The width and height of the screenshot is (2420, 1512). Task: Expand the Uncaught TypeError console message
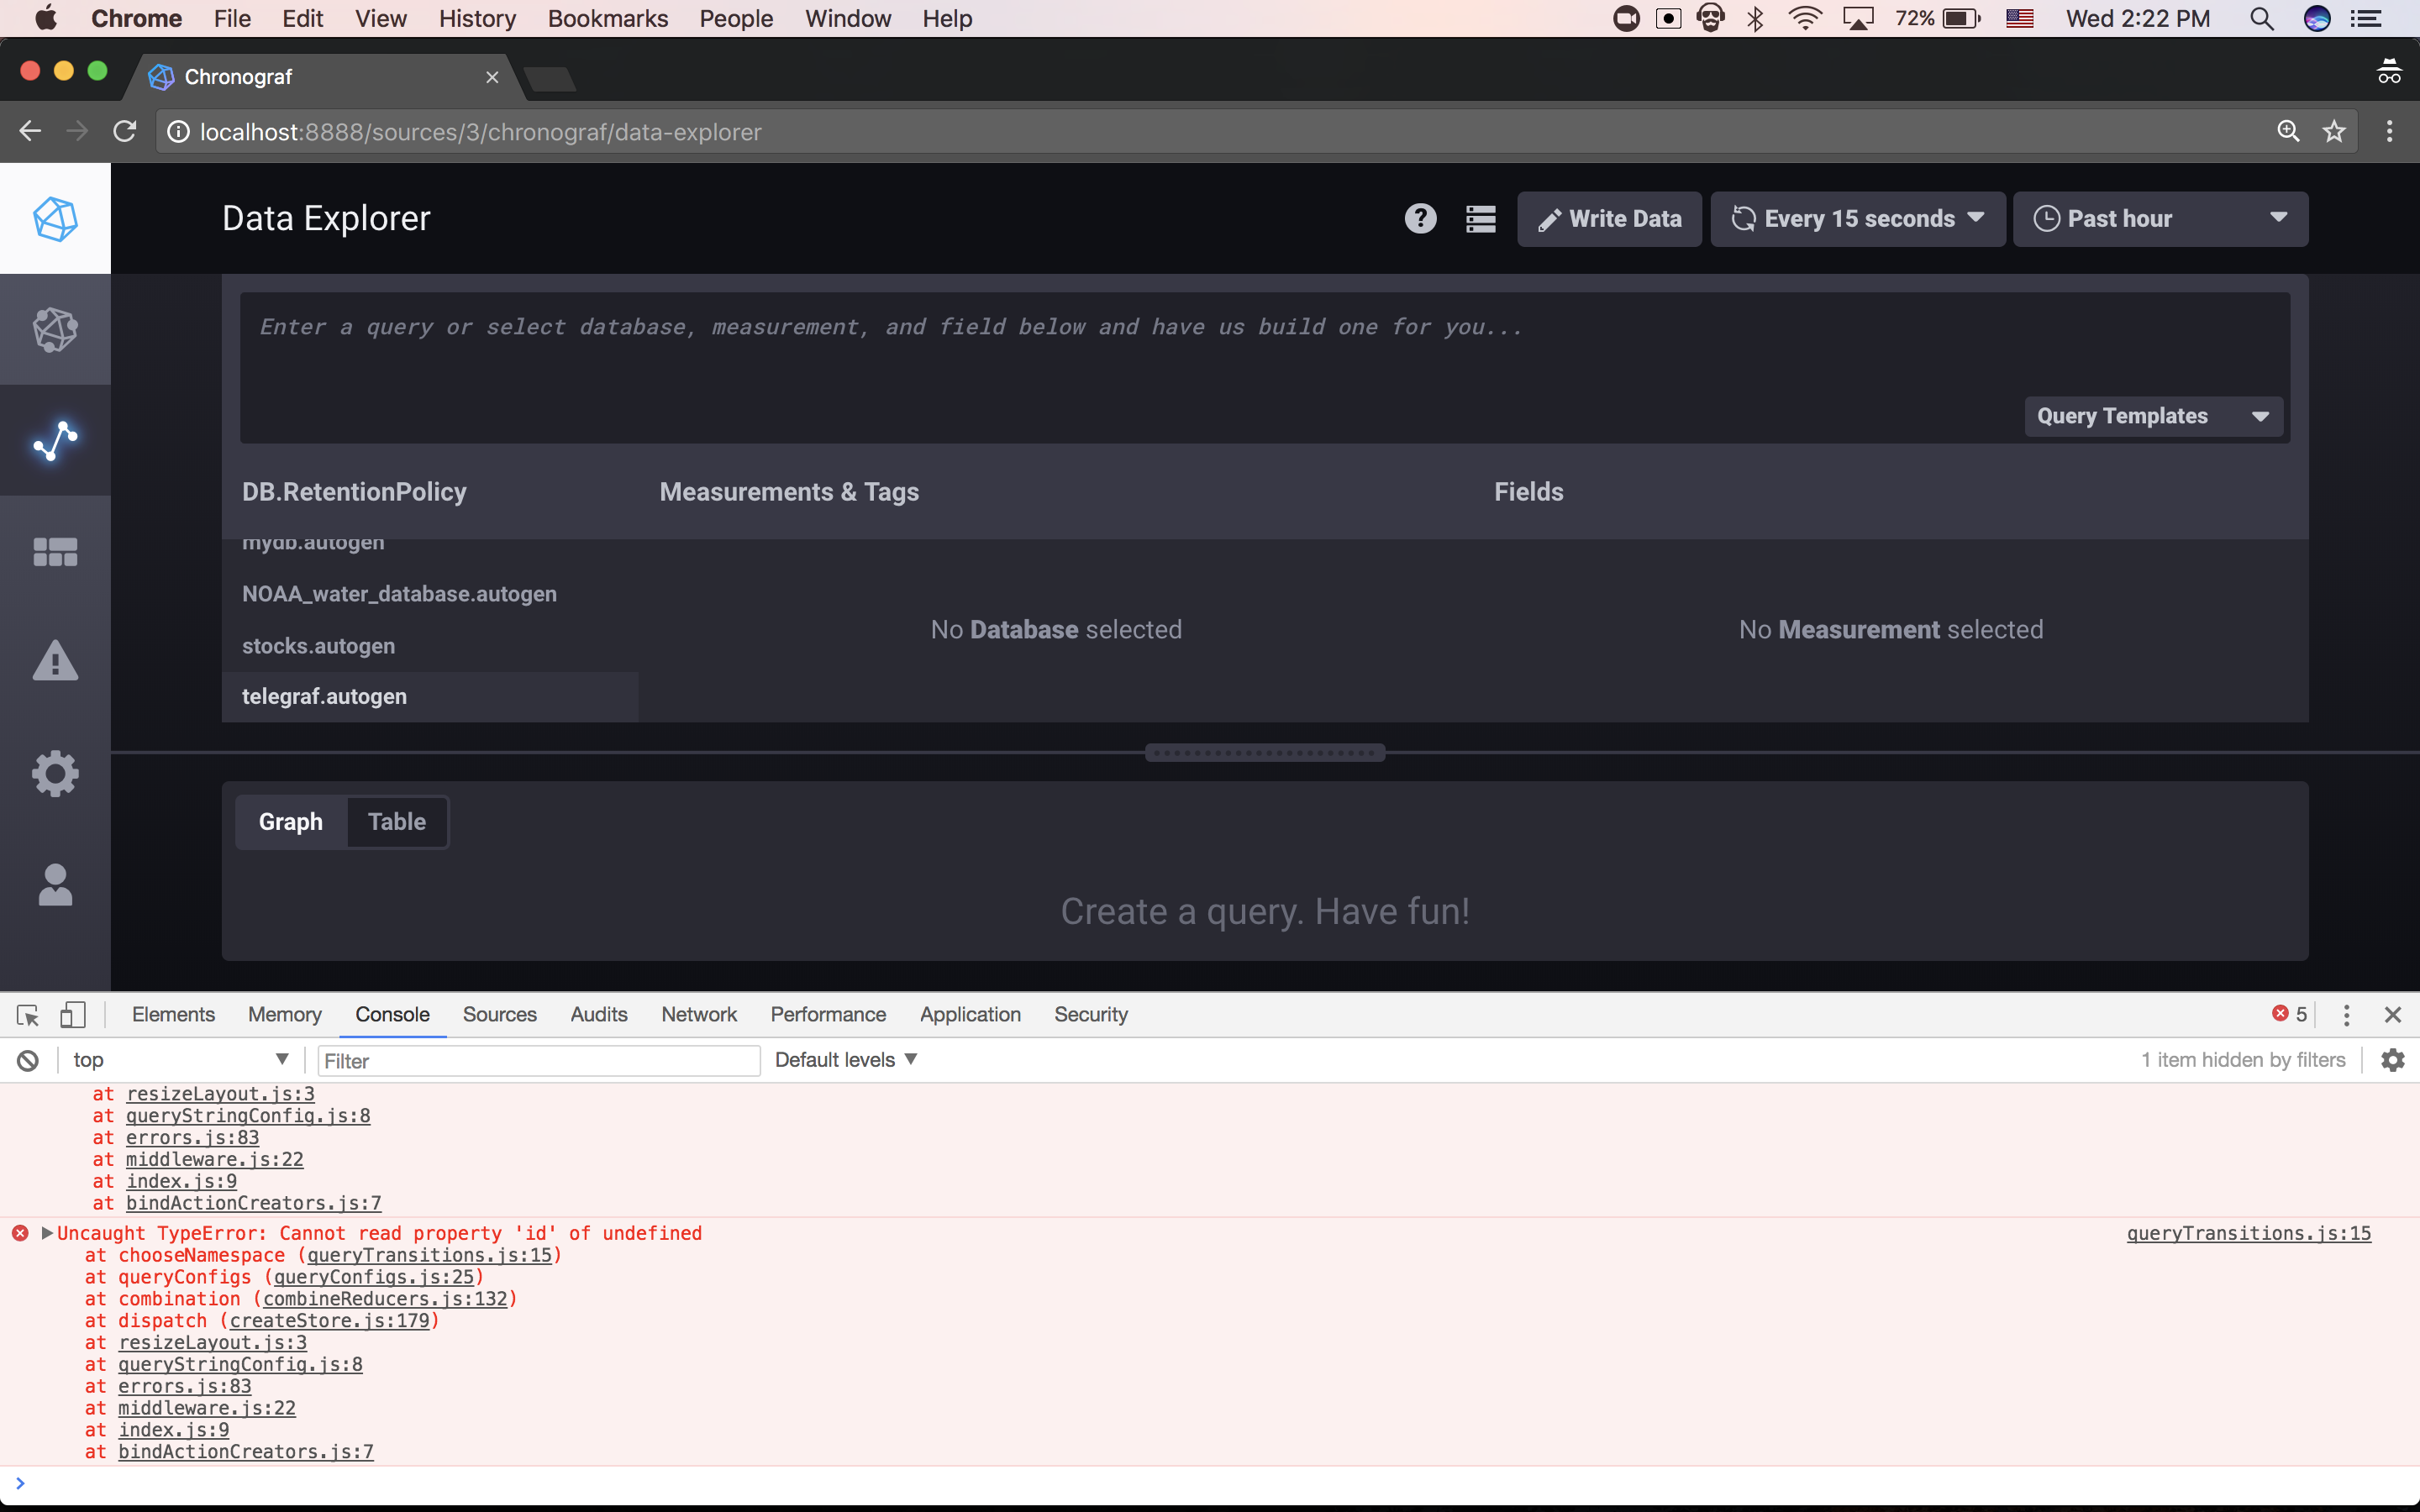(x=46, y=1233)
